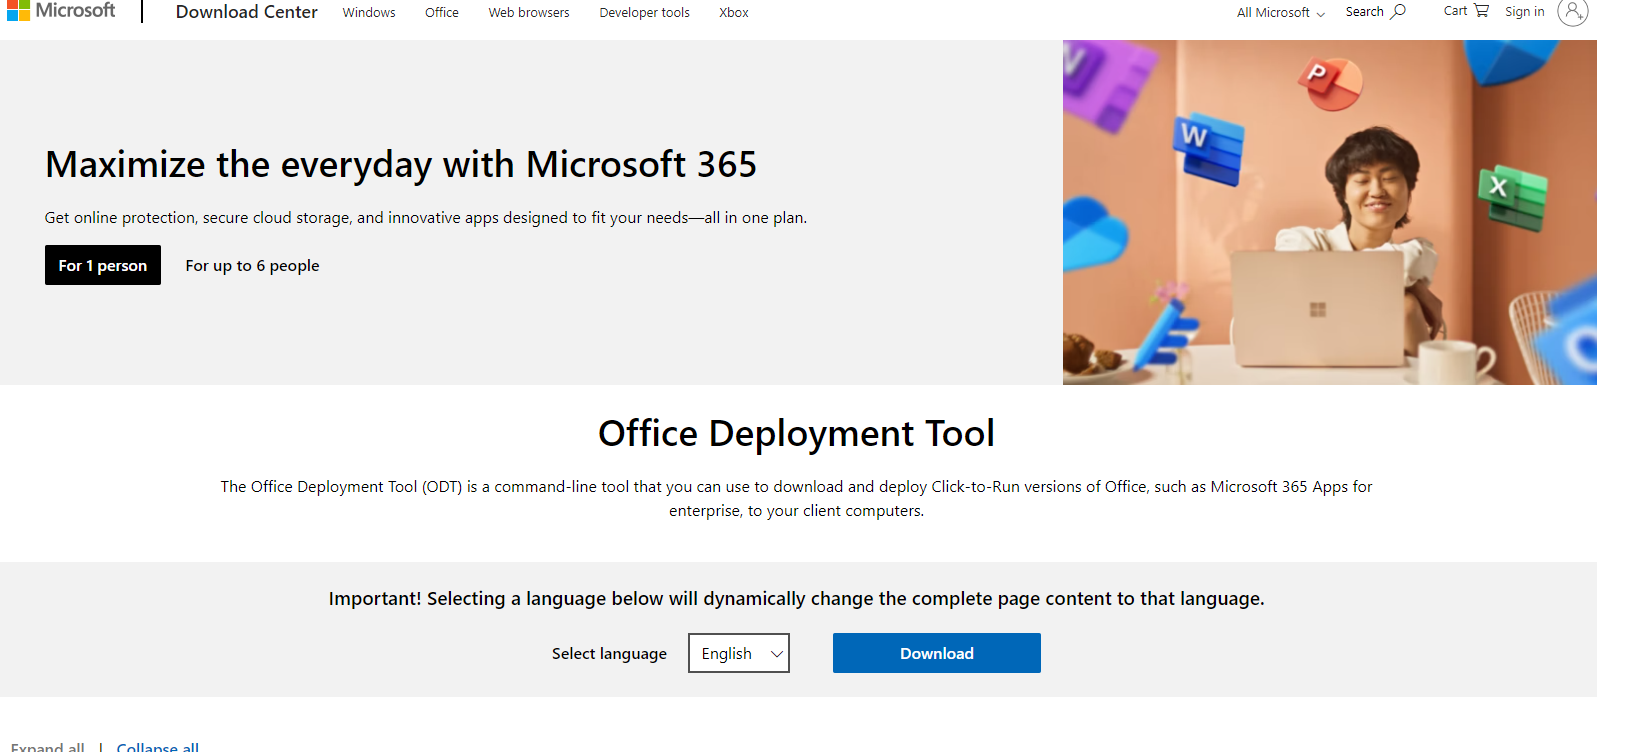Click the Maximize the everyday with Microsoft 365 heading
This screenshot has height=752, width=1647.
[x=401, y=165]
